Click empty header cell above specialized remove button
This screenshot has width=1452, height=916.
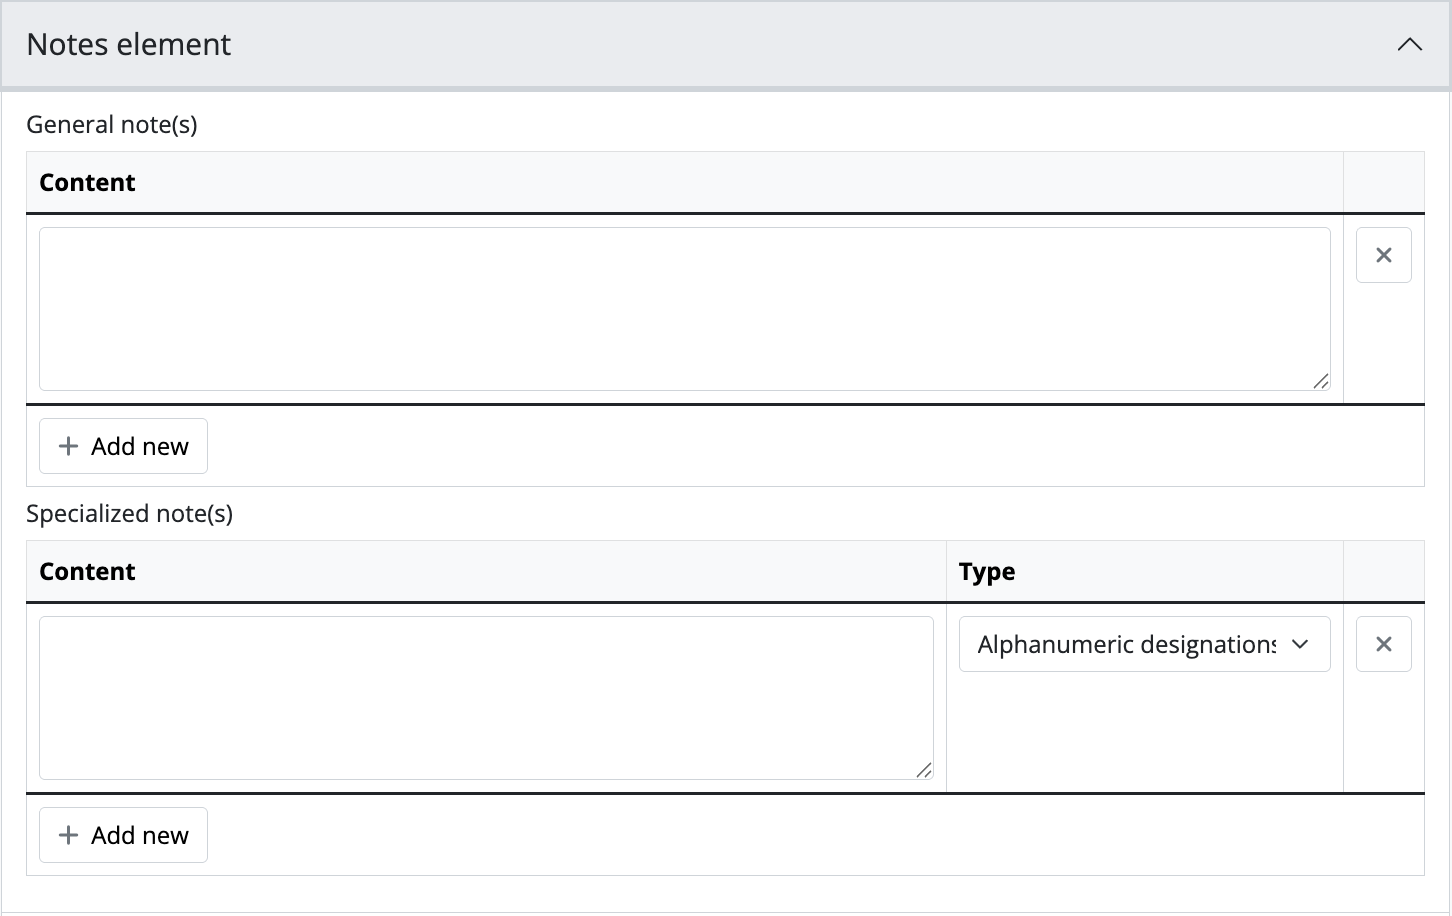pos(1383,572)
